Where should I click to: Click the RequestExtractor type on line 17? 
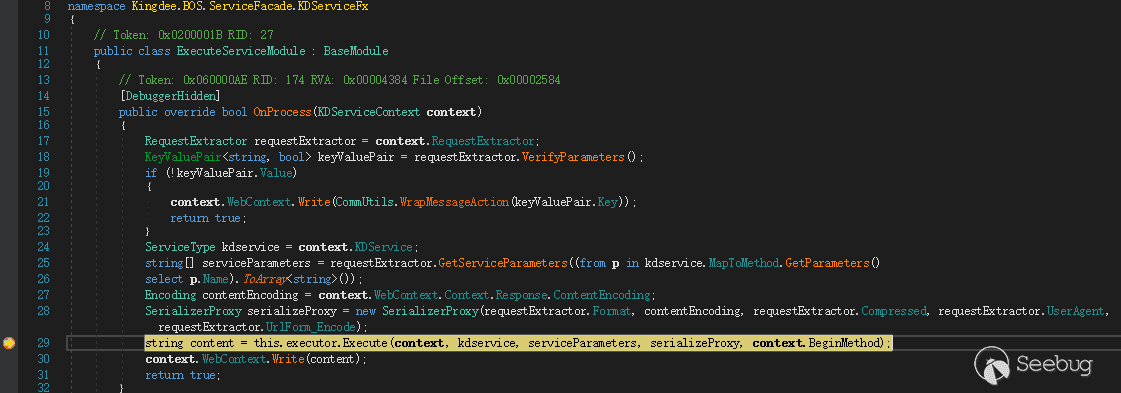[x=196, y=141]
